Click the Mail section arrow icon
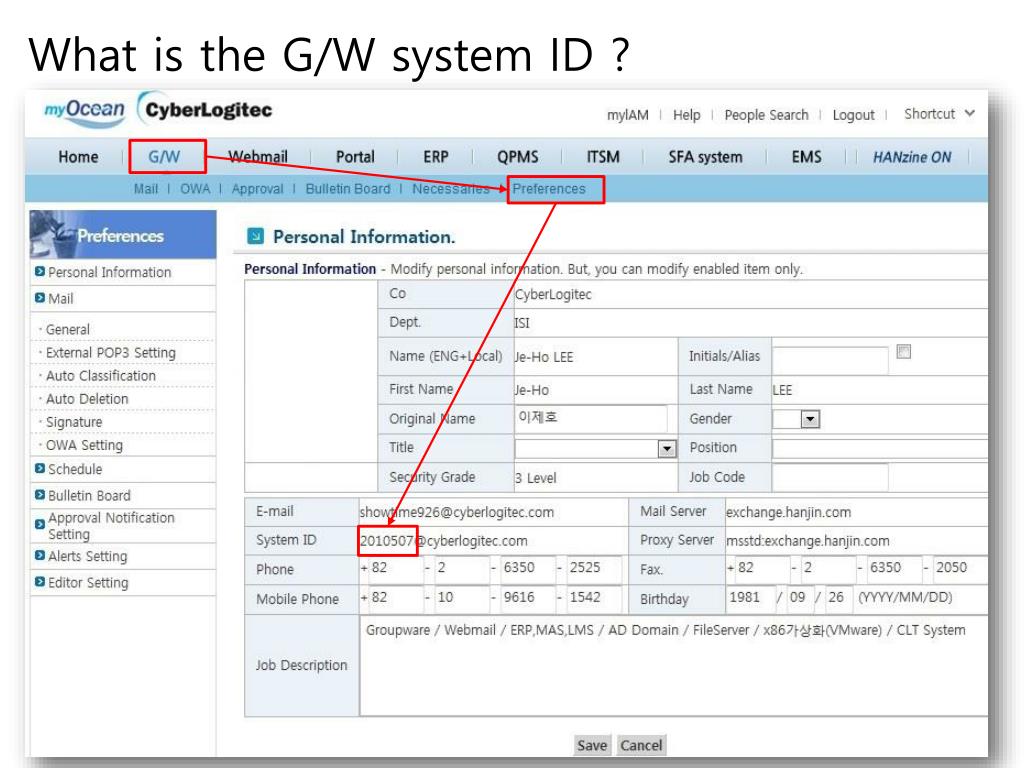This screenshot has width=1024, height=768. point(40,298)
